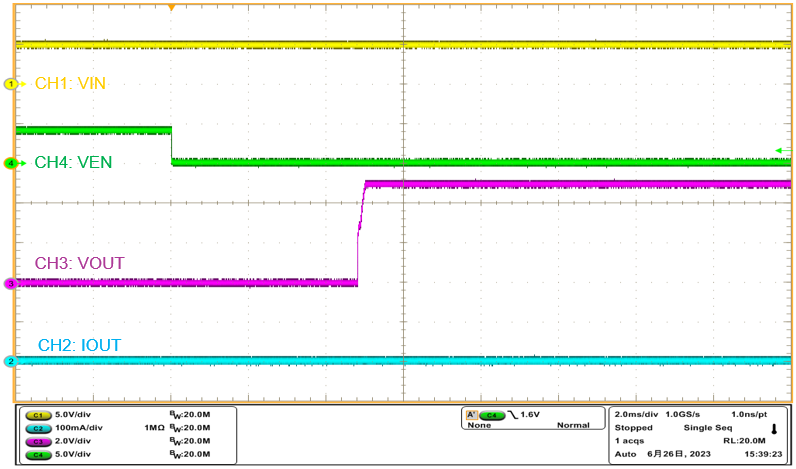Click the magenta C3 channel badge
The height and width of the screenshot is (469, 796).
(39, 441)
